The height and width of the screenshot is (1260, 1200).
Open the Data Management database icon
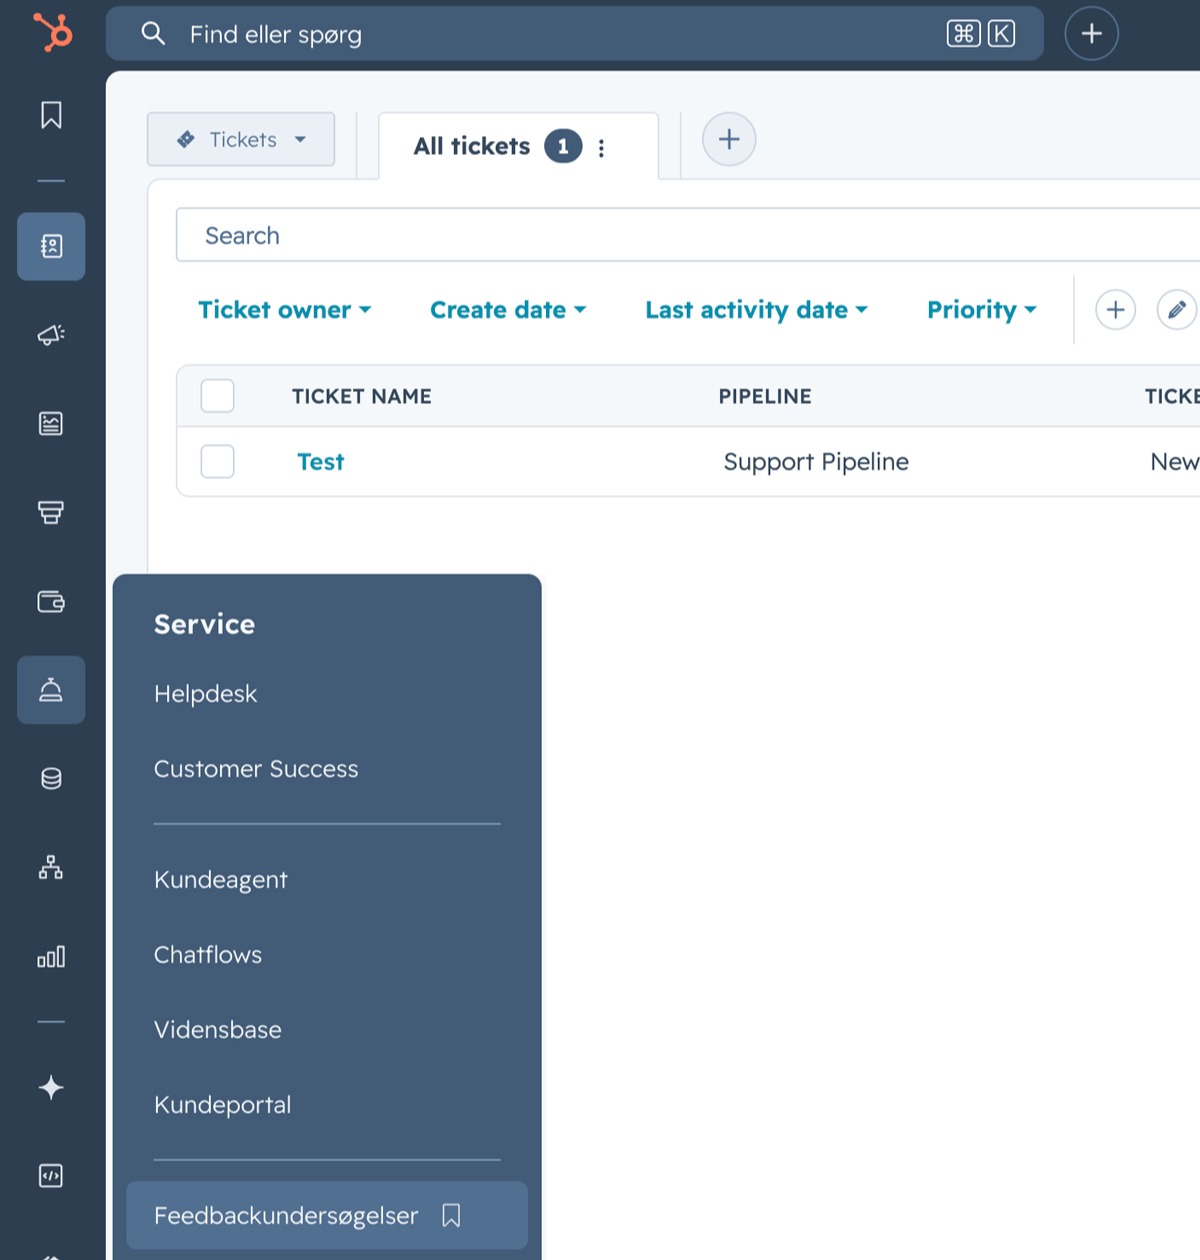coord(51,779)
